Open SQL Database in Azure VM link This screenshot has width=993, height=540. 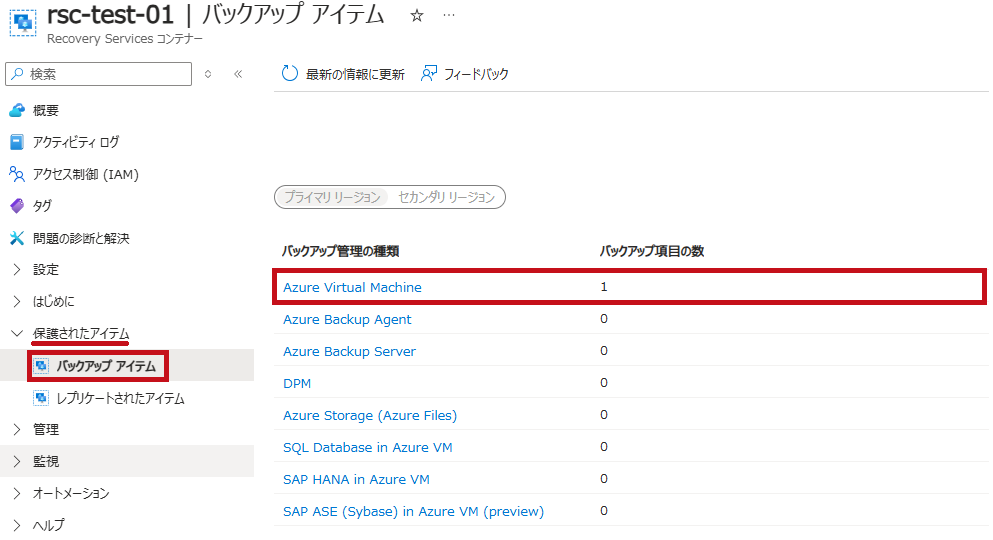(368, 448)
